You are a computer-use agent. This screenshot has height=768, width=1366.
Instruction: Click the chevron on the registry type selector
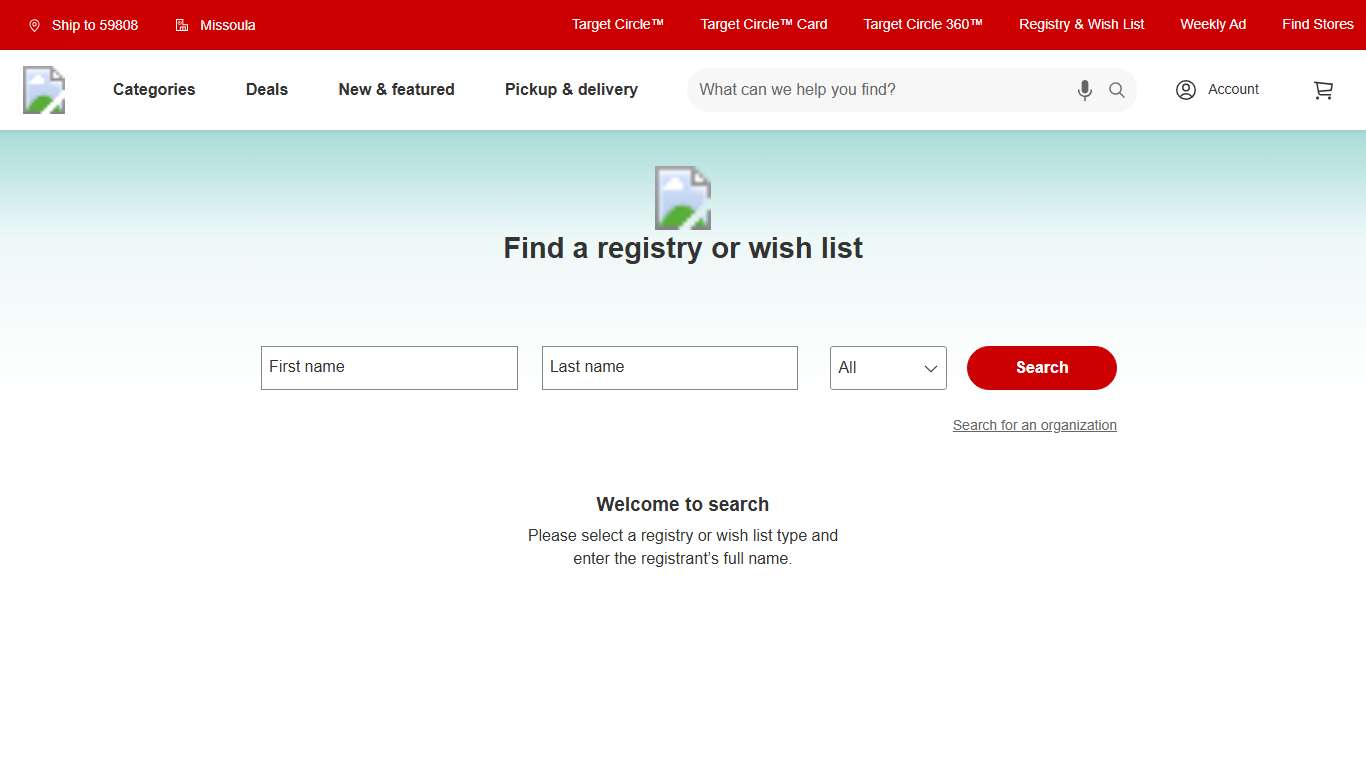point(930,368)
